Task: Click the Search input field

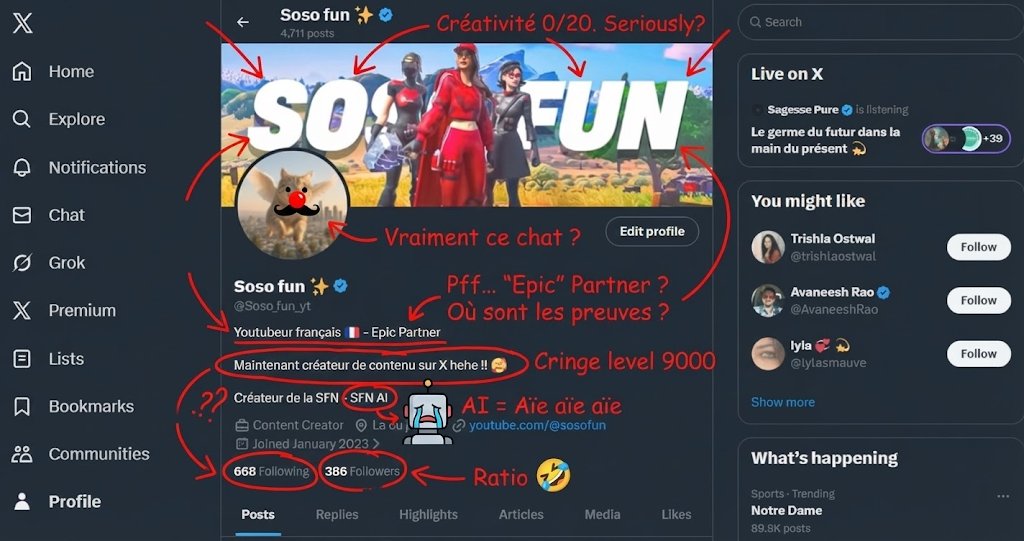Action: point(880,21)
